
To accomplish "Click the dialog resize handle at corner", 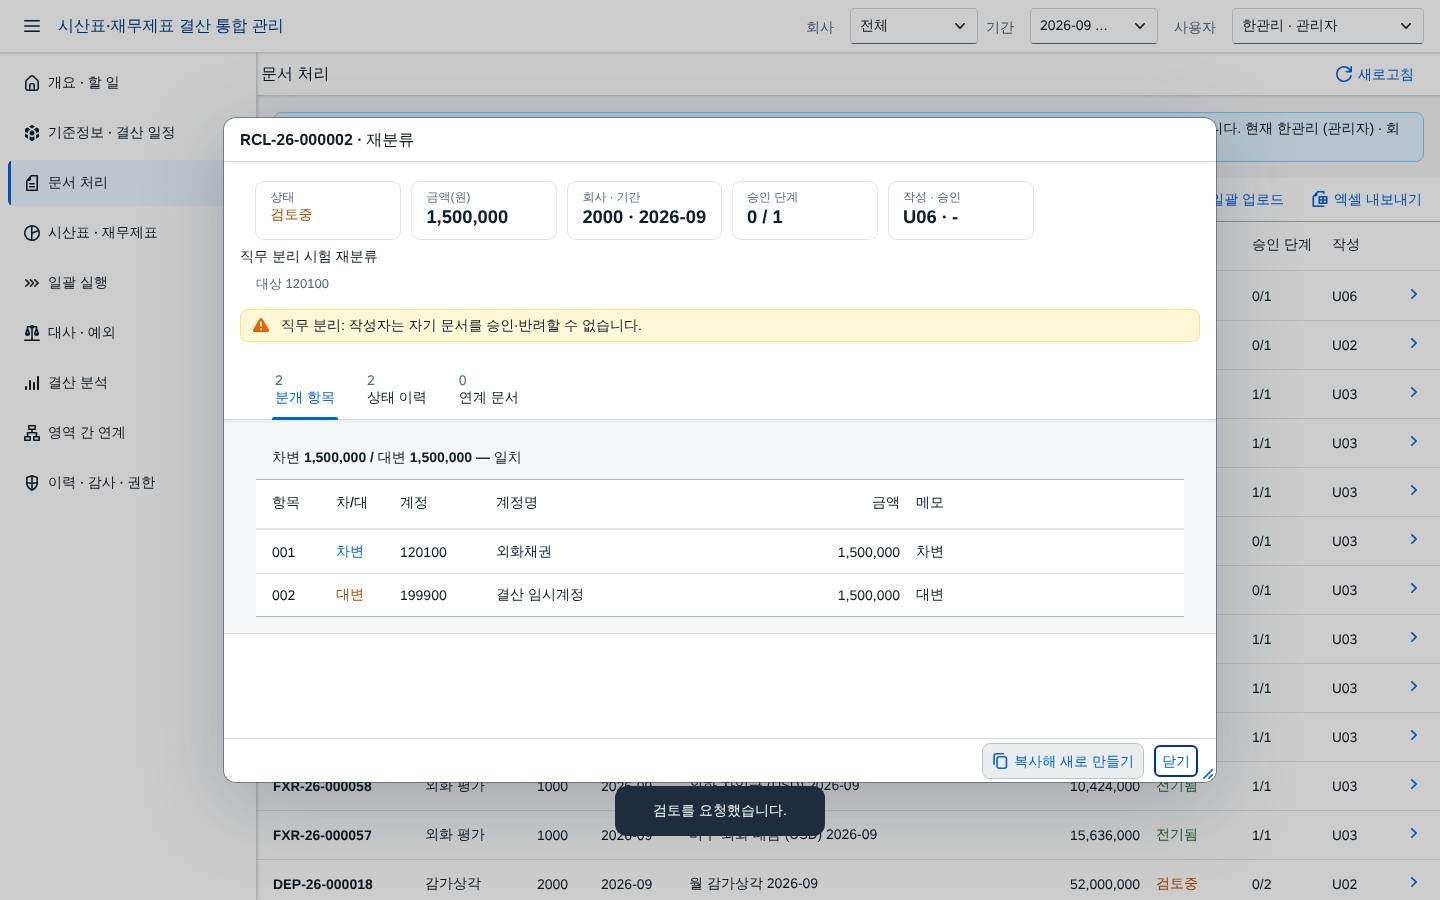I will [x=1208, y=774].
